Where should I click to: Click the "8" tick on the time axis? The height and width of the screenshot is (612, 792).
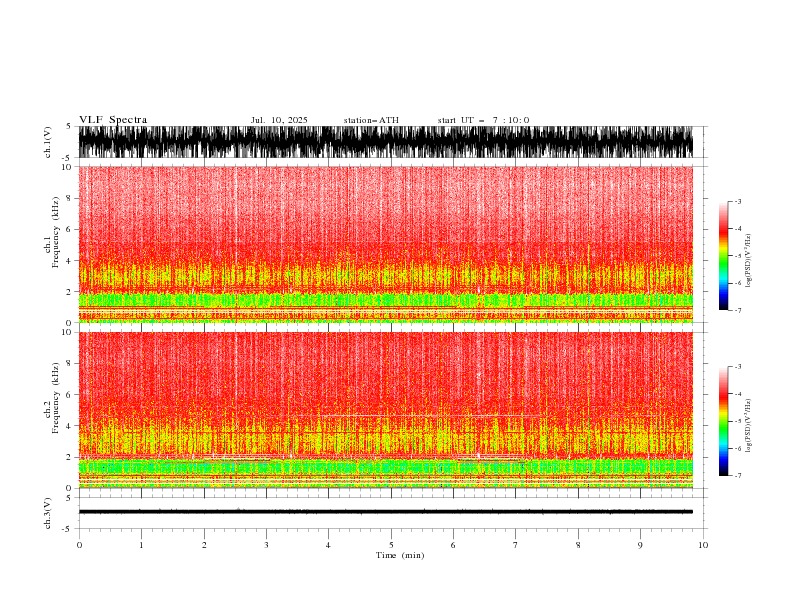(x=578, y=545)
